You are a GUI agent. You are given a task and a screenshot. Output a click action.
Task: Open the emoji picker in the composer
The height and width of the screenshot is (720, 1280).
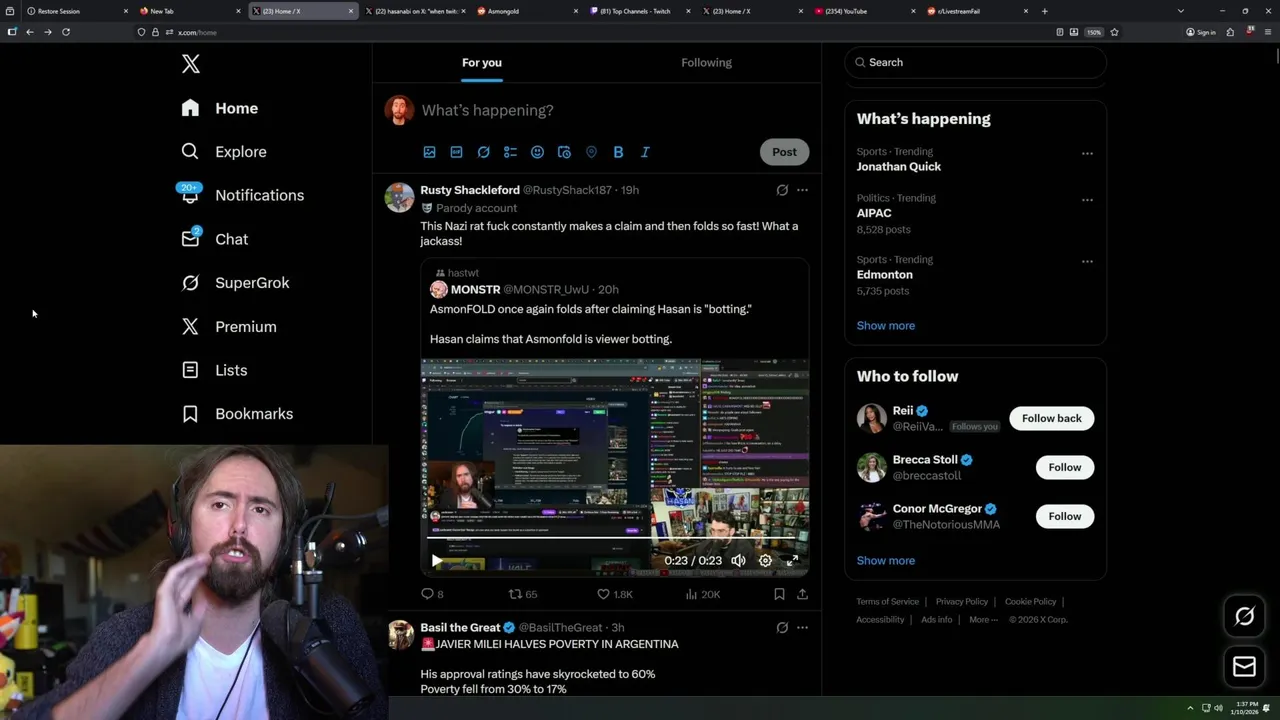point(537,152)
